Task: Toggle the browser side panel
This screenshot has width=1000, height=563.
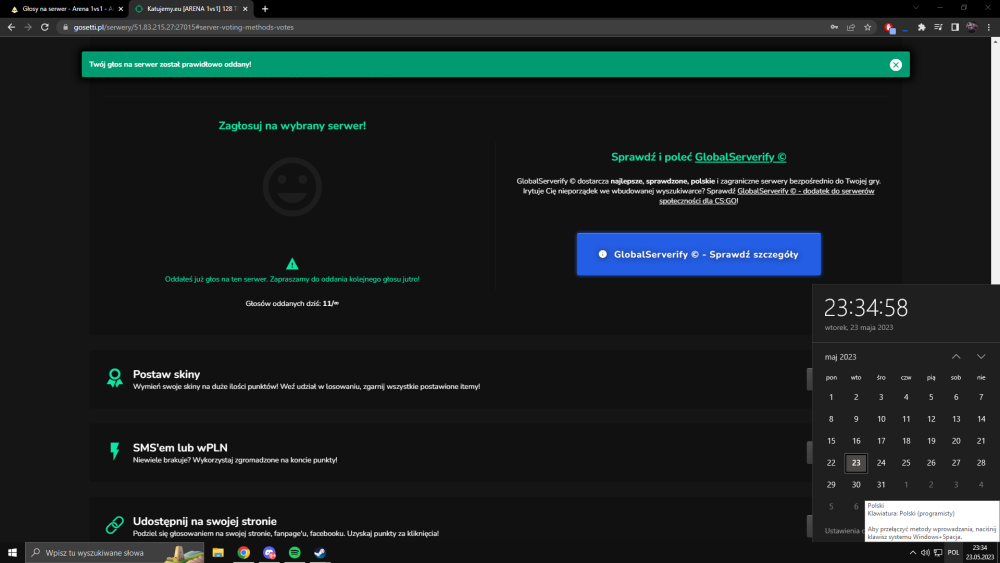Action: [955, 27]
